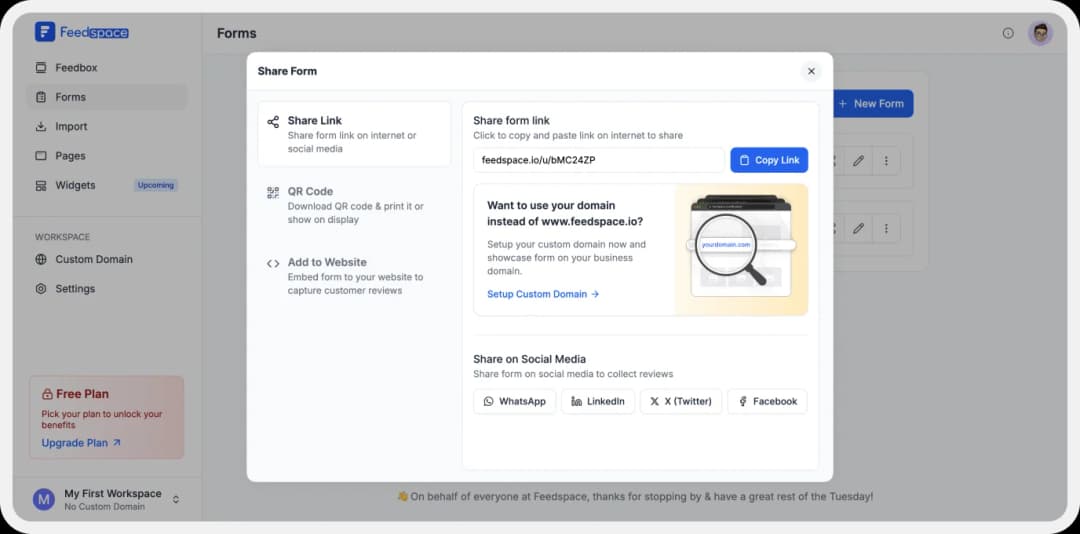The height and width of the screenshot is (534, 1080).
Task: Expand the My First Workspace switcher
Action: click(176, 500)
